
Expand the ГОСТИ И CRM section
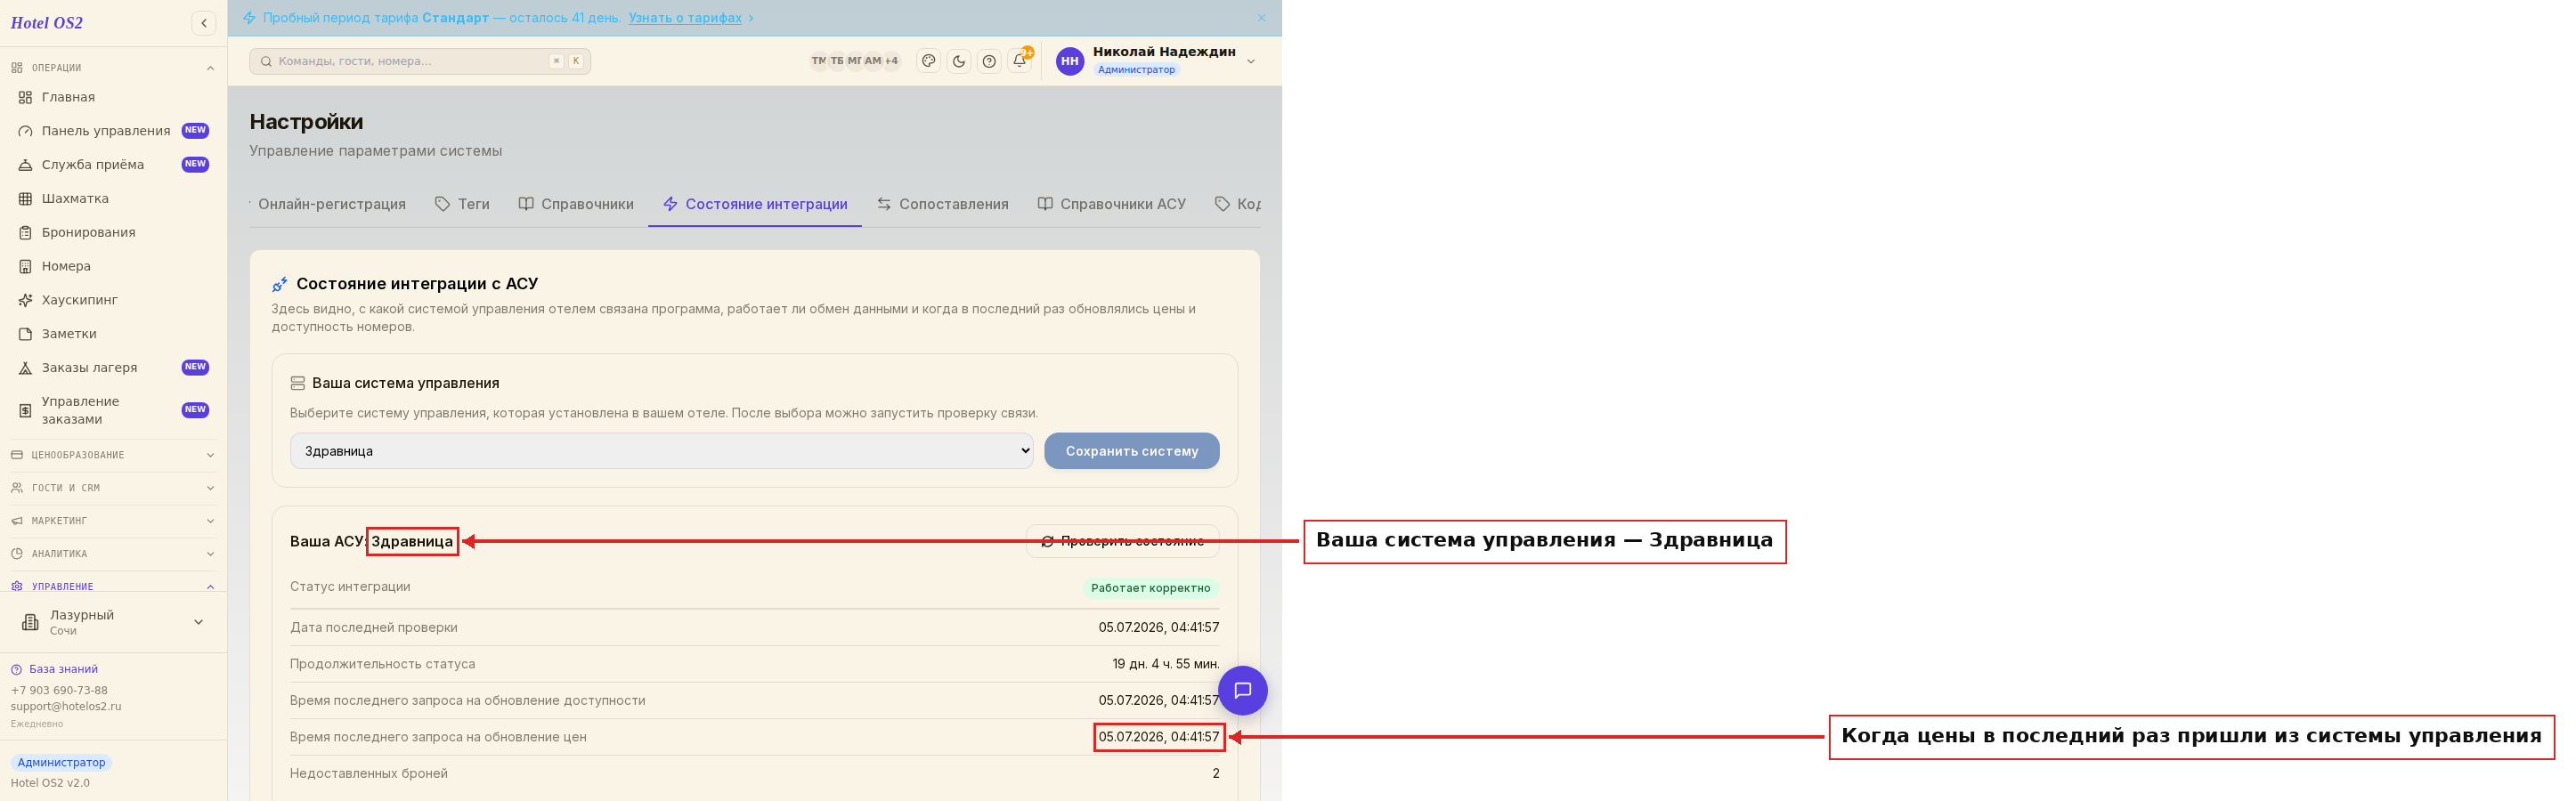113,488
